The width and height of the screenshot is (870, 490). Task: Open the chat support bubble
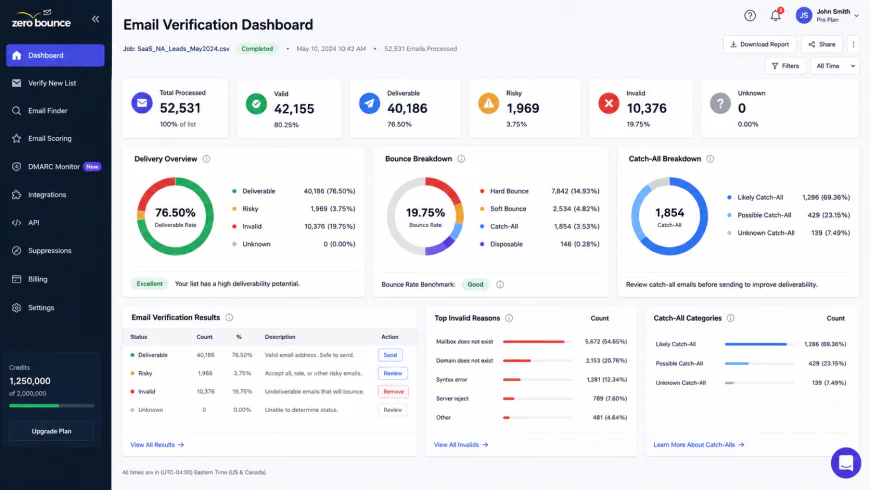point(846,462)
